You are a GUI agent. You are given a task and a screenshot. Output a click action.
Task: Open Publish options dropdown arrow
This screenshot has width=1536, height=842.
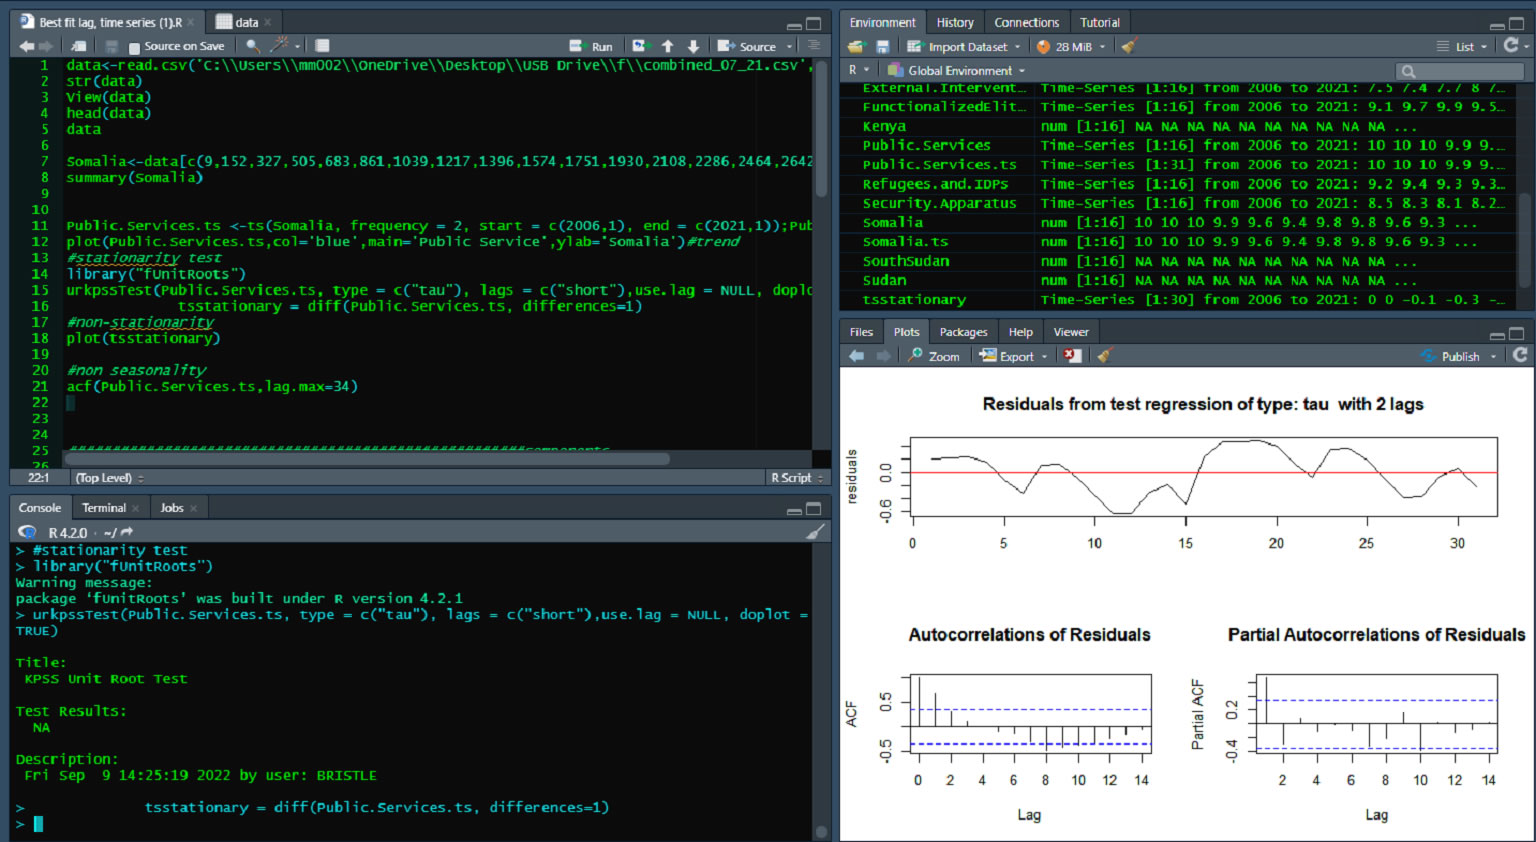pos(1494,357)
